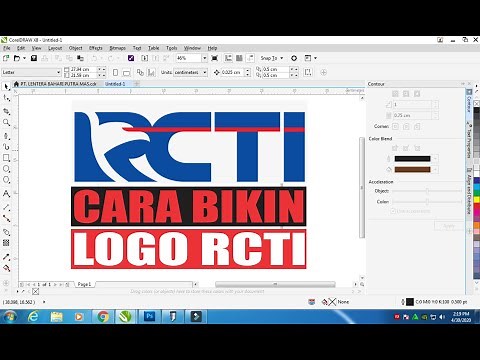
Task: Create a new document from the toolbar
Action: point(6,58)
